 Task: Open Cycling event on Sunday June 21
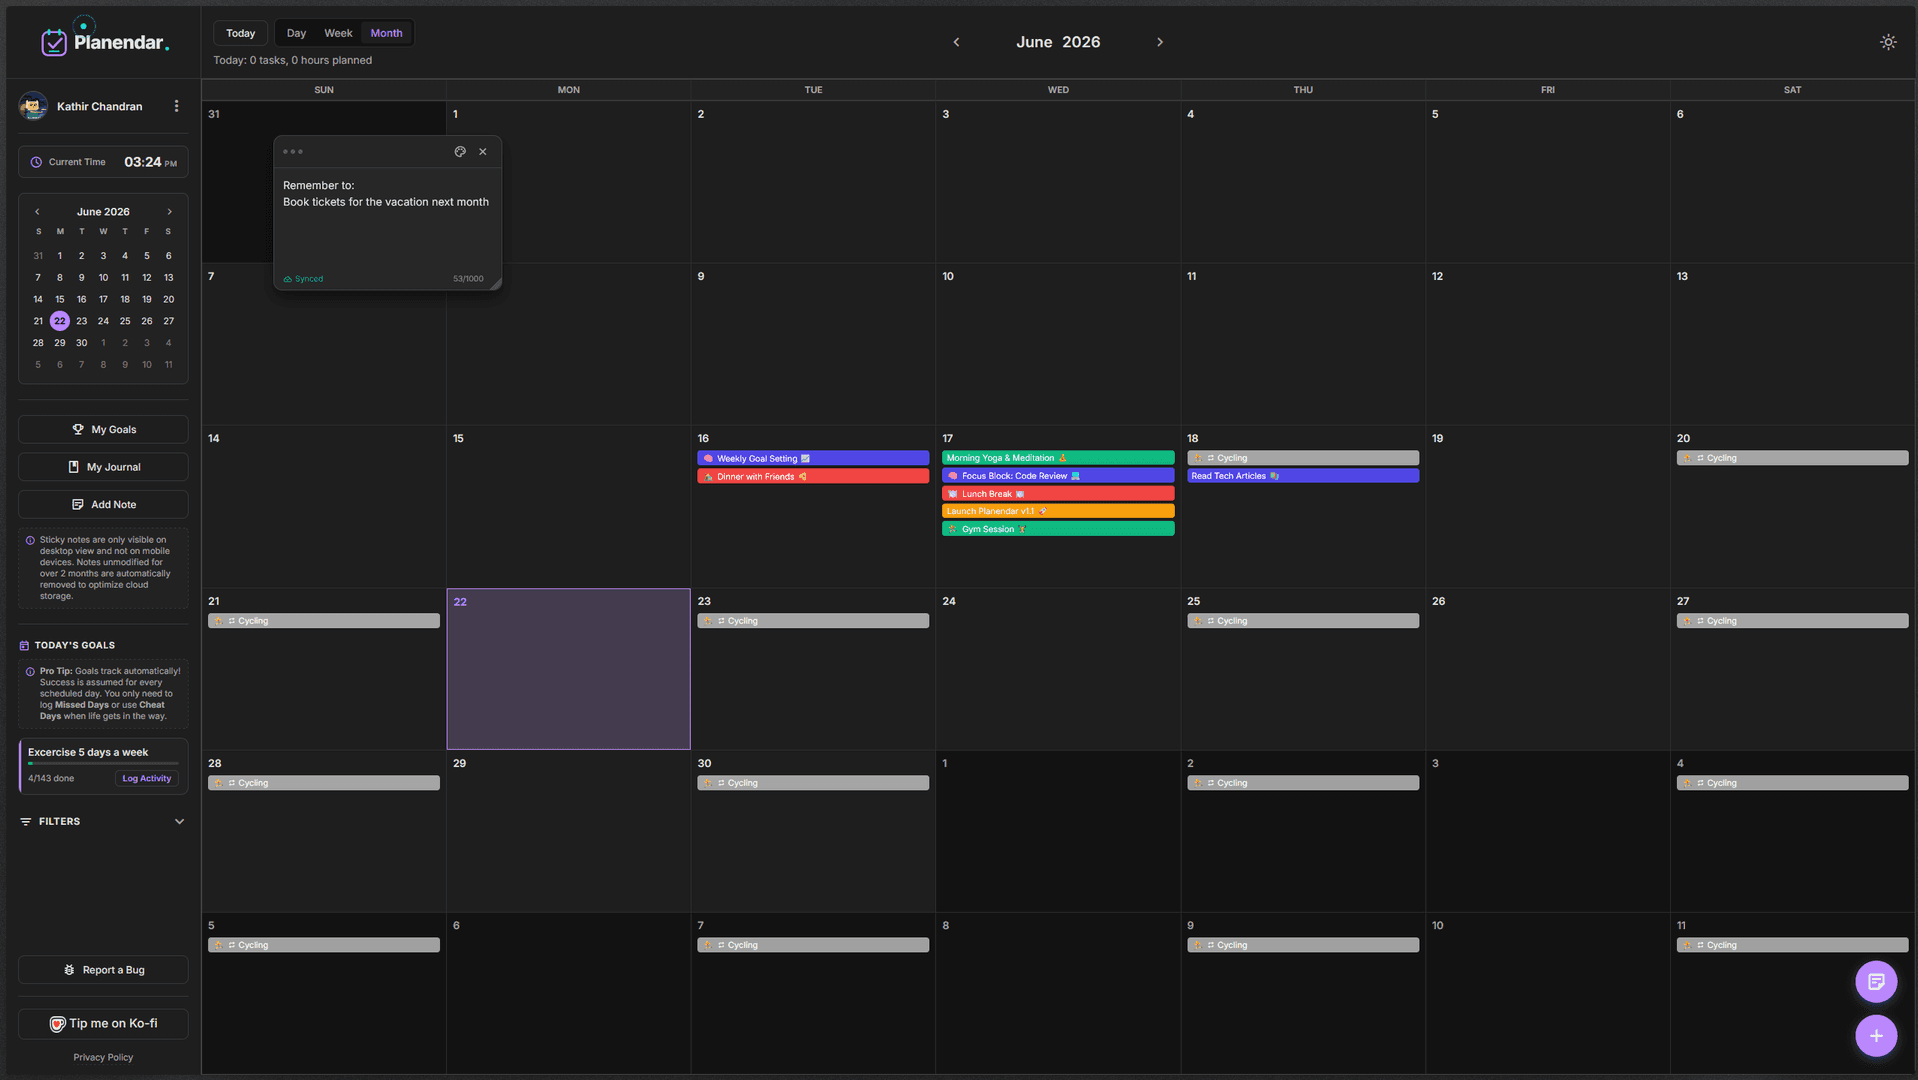point(324,621)
